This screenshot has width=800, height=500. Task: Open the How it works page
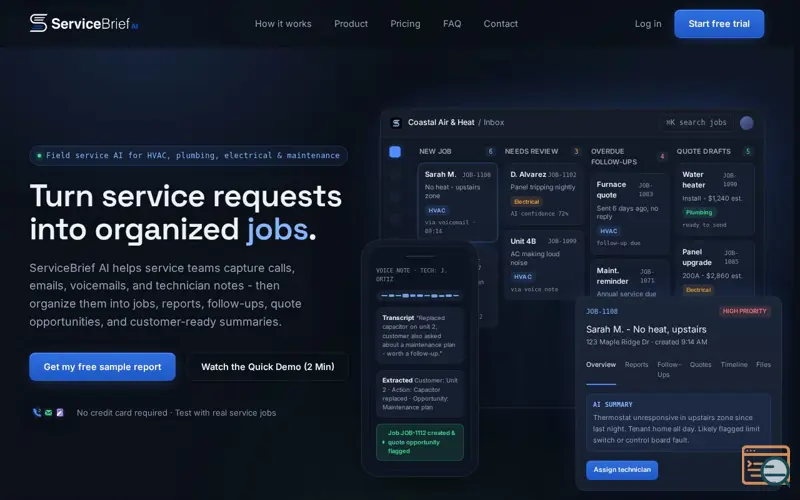pyautogui.click(x=283, y=24)
